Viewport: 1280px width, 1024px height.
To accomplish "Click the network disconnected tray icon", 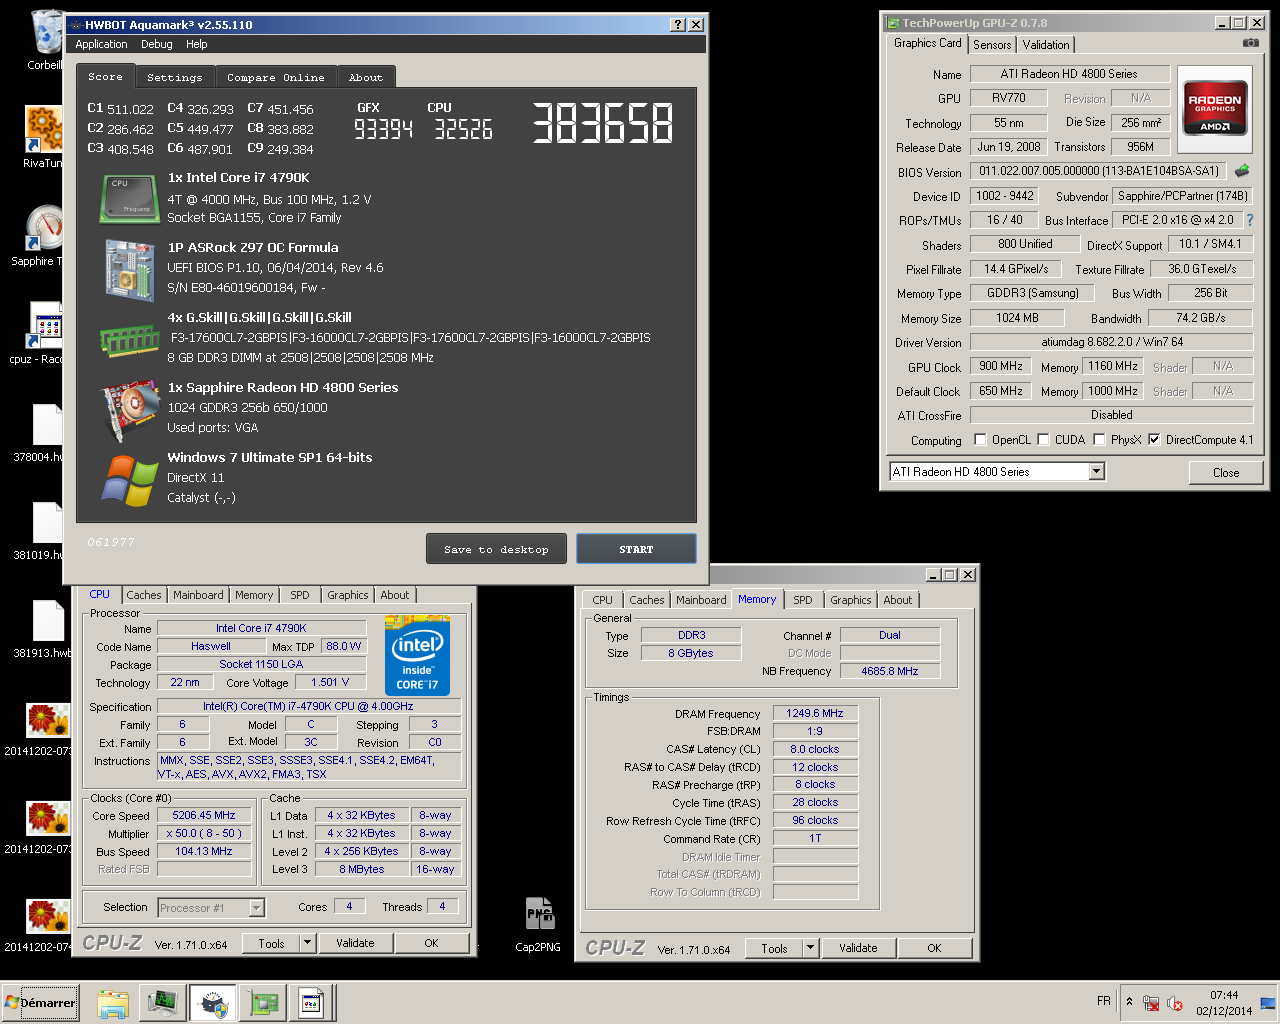I will (x=1151, y=1003).
